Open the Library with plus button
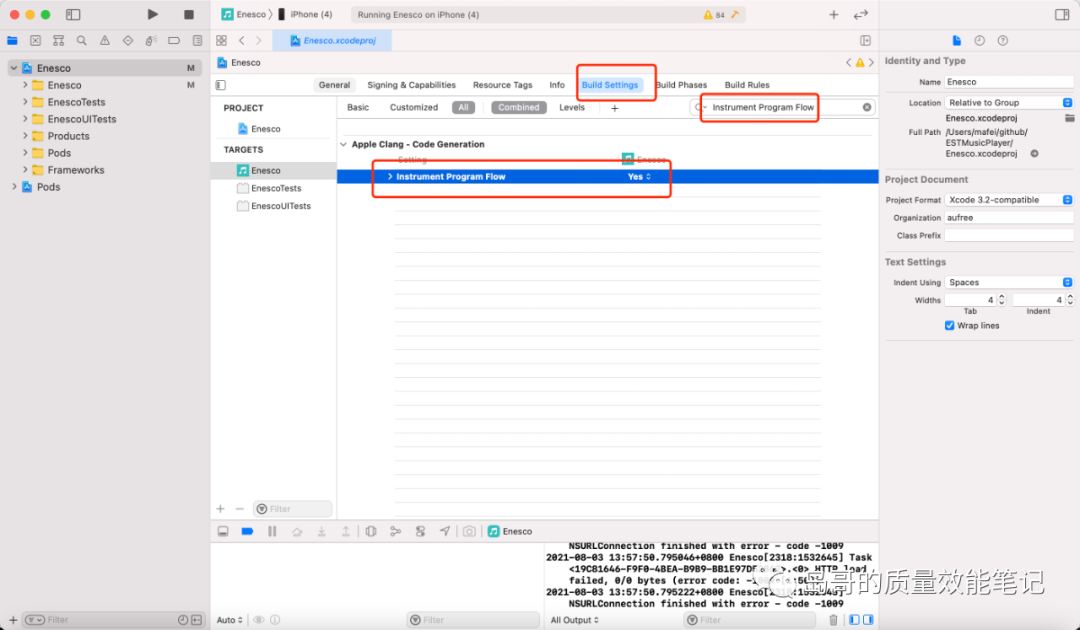 [833, 14]
